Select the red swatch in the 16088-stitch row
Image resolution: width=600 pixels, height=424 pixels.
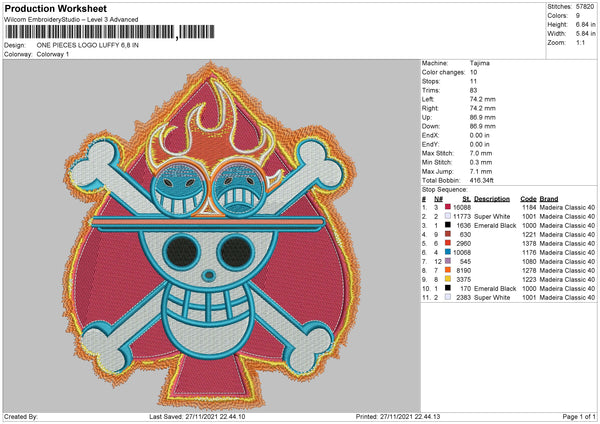tap(448, 207)
